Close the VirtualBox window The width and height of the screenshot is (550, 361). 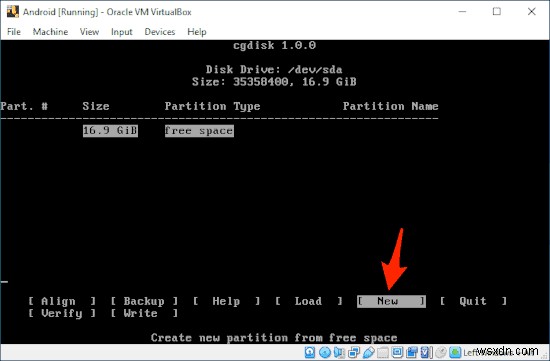pyautogui.click(x=531, y=12)
